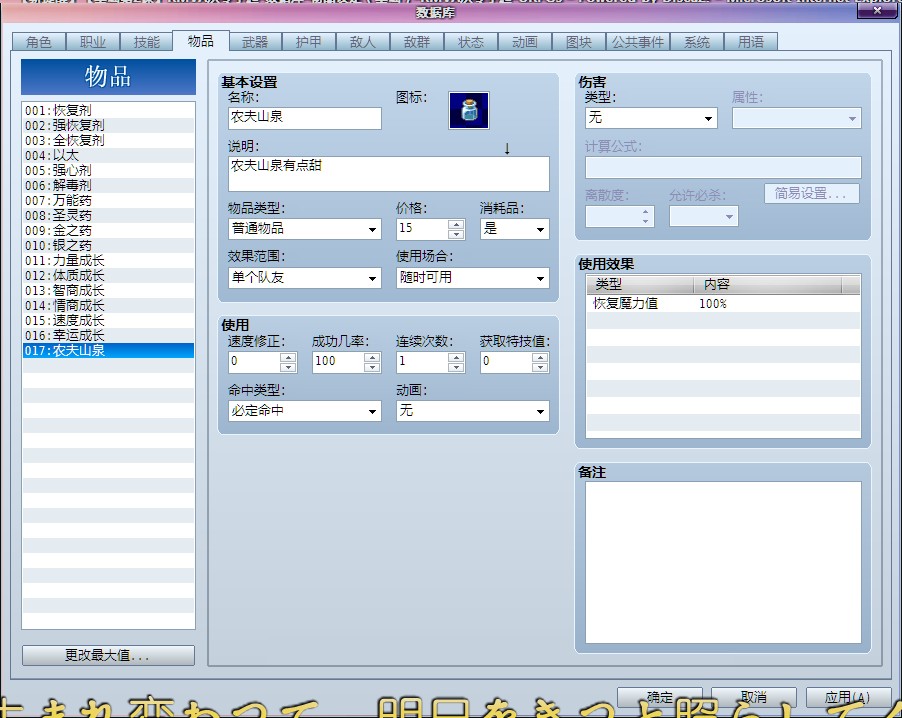Open the 物品类型 dropdown
This screenshot has width=902, height=718.
pyautogui.click(x=371, y=228)
